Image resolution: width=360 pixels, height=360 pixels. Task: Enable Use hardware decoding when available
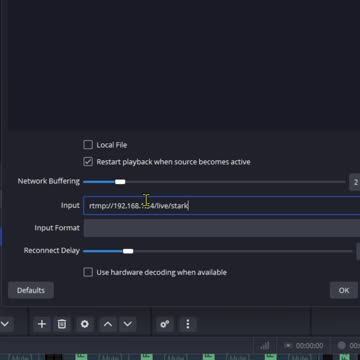tap(88, 272)
